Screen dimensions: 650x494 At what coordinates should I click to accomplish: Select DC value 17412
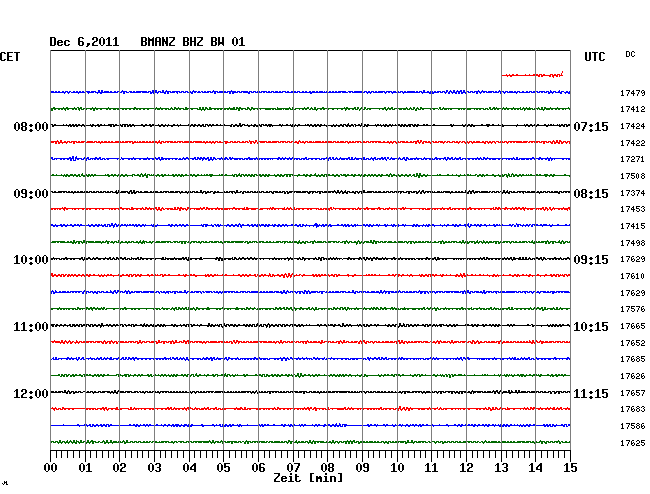[x=633, y=109]
